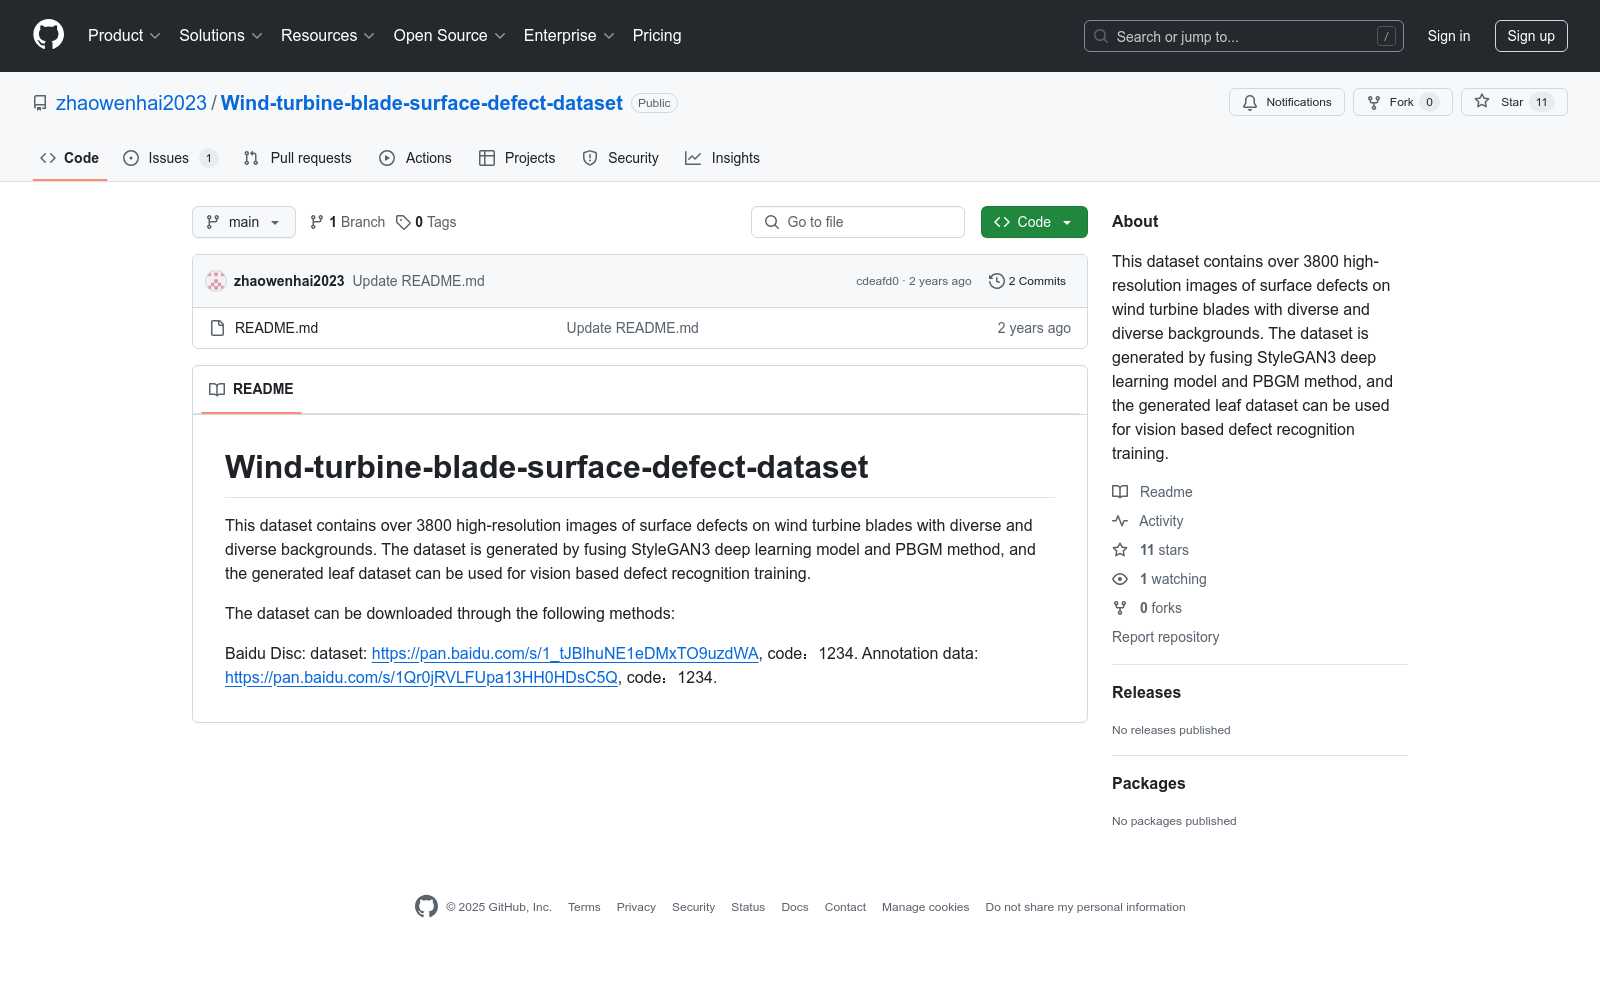The width and height of the screenshot is (1600, 1000).
Task: Click the Public badge next to repository name
Action: point(654,103)
